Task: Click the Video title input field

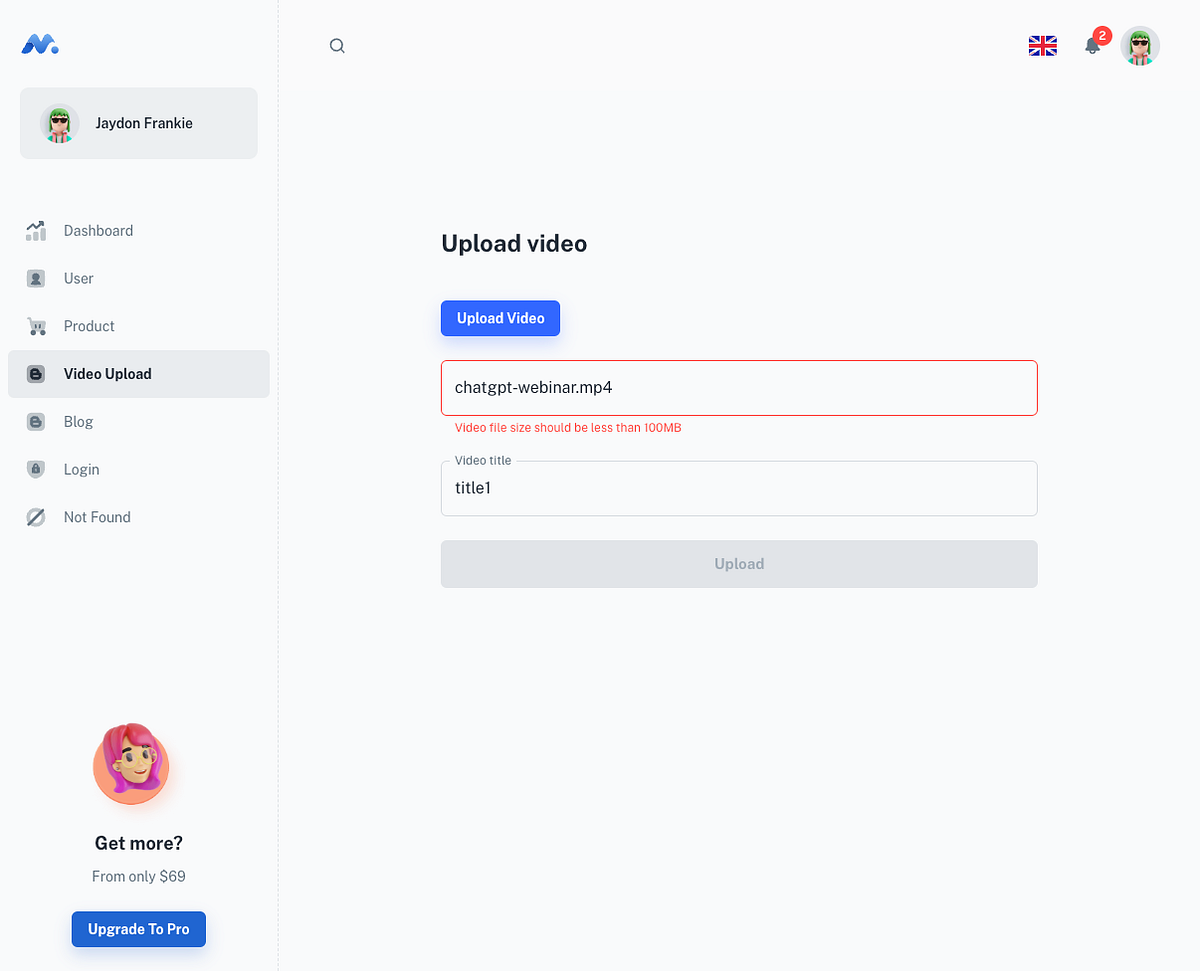Action: click(x=739, y=488)
